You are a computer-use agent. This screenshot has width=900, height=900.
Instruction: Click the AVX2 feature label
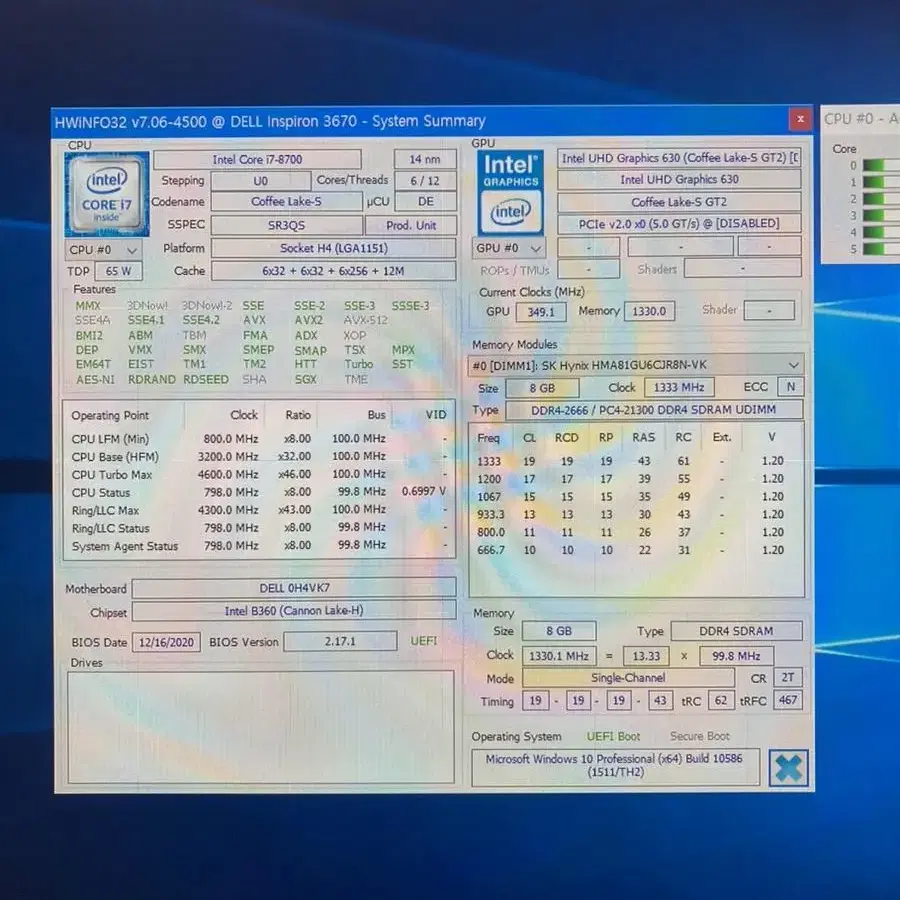309,320
